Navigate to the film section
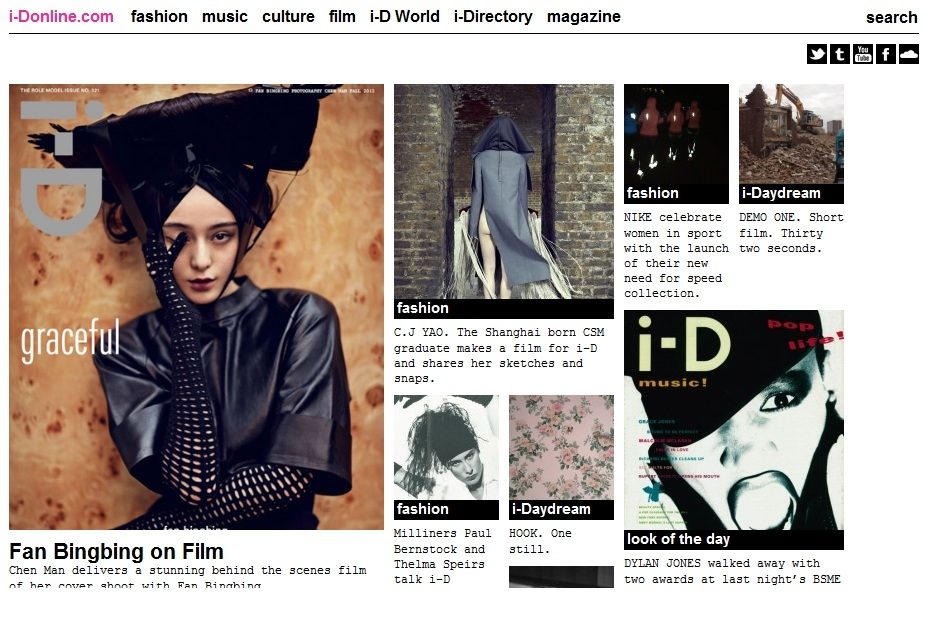Screen dimensions: 931x618 click(342, 16)
